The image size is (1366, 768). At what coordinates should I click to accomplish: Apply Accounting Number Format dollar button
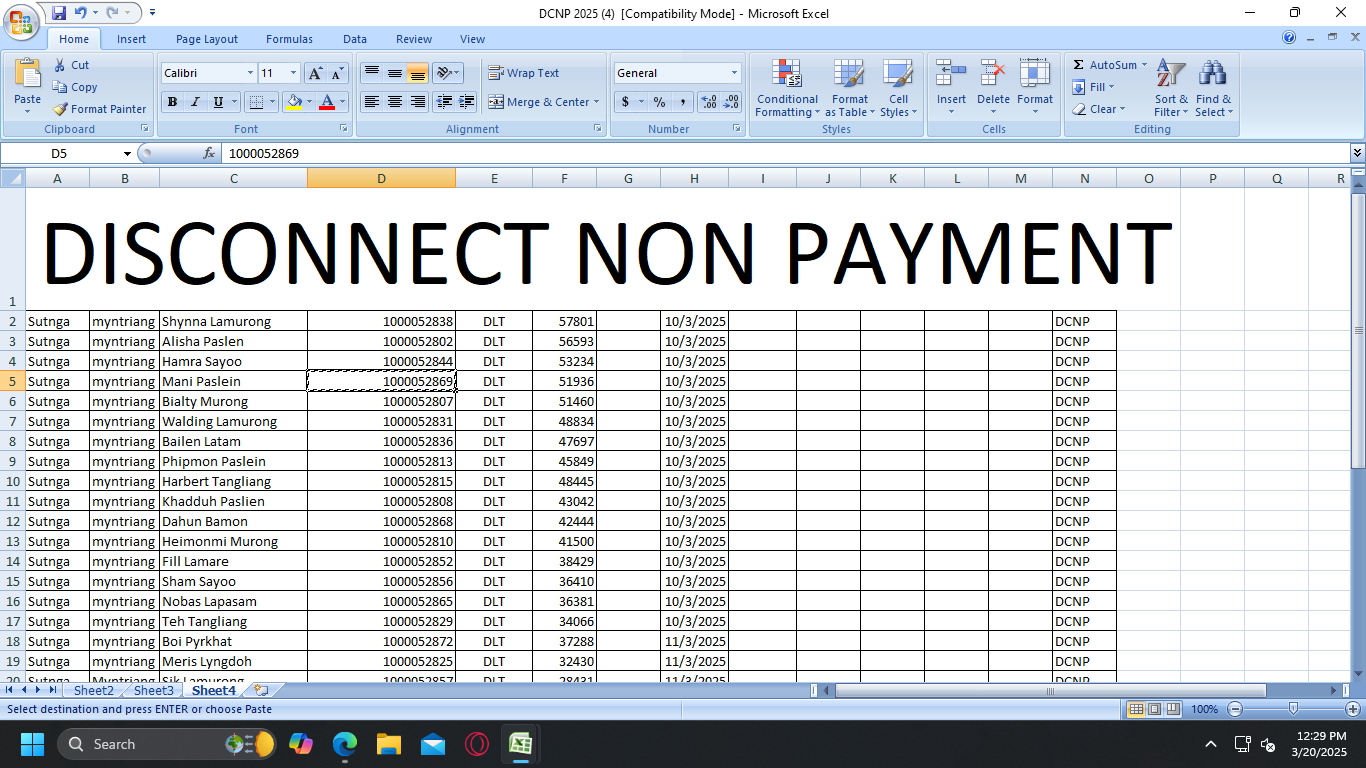point(626,102)
